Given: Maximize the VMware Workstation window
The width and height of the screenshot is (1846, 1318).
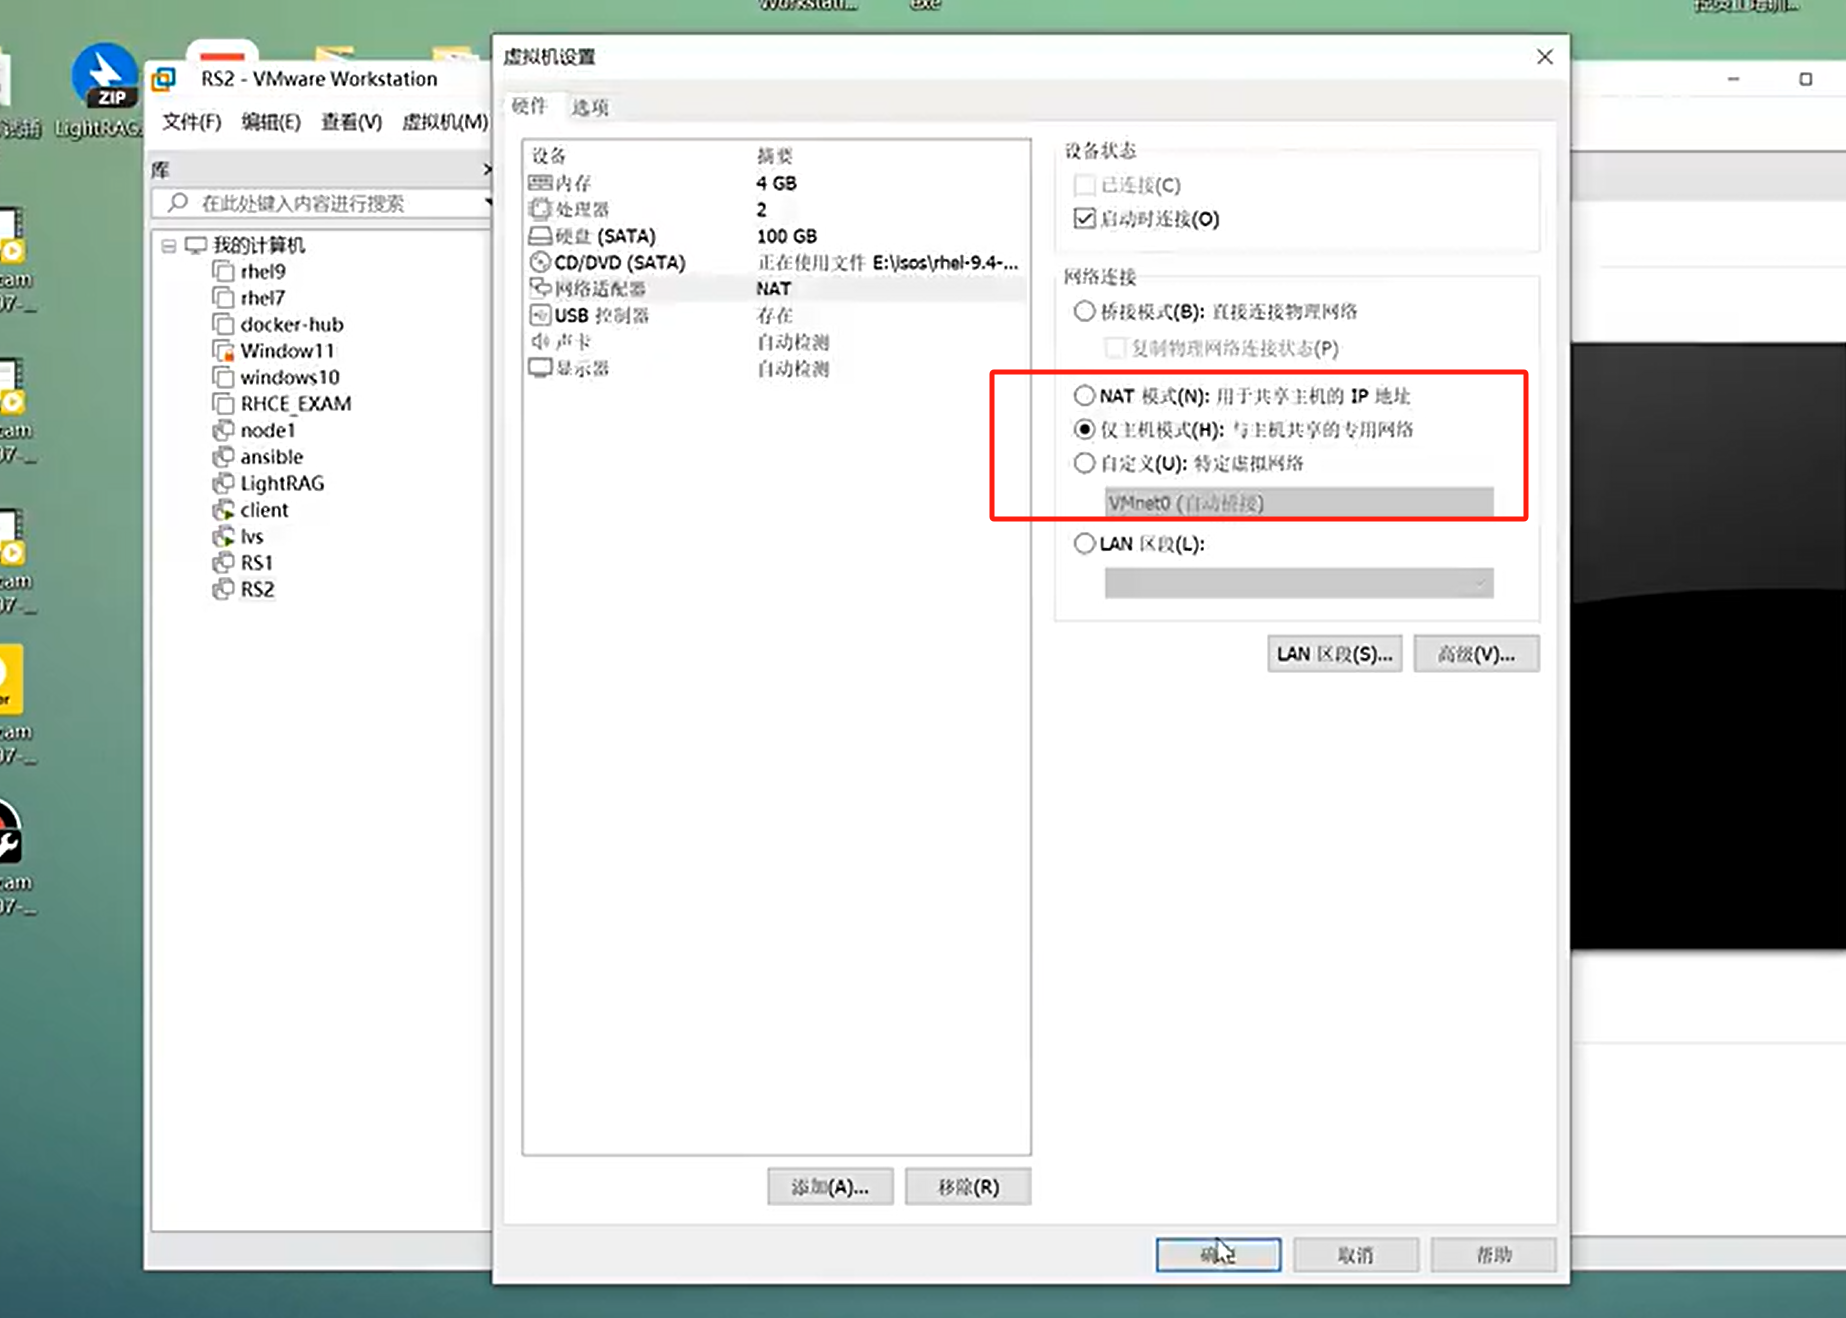Looking at the screenshot, I should 1806,79.
